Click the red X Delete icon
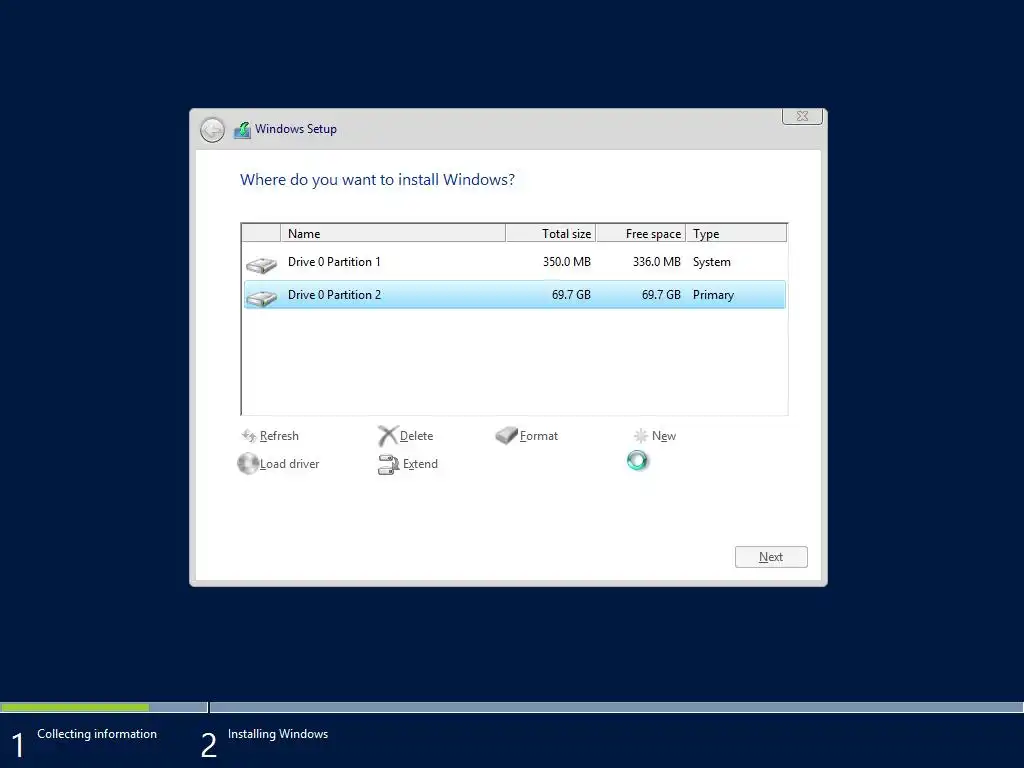This screenshot has width=1024, height=768. coord(388,436)
